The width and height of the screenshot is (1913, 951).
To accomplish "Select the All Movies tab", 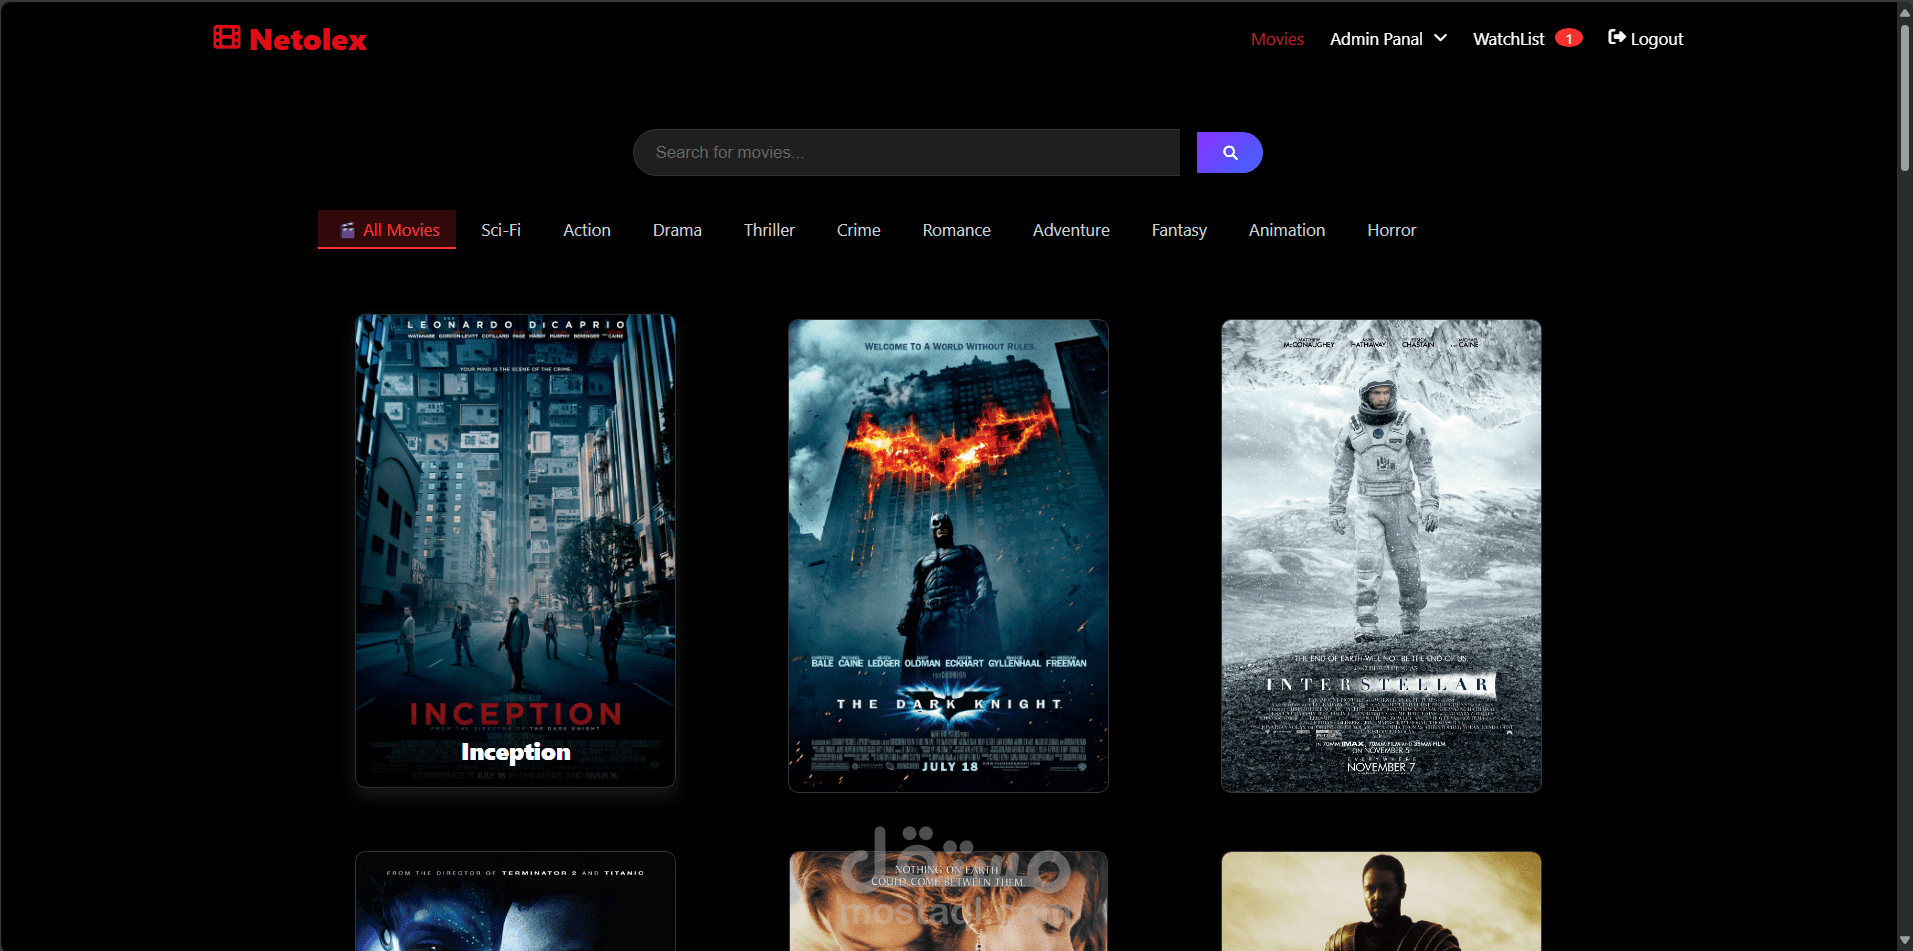I will pos(387,230).
